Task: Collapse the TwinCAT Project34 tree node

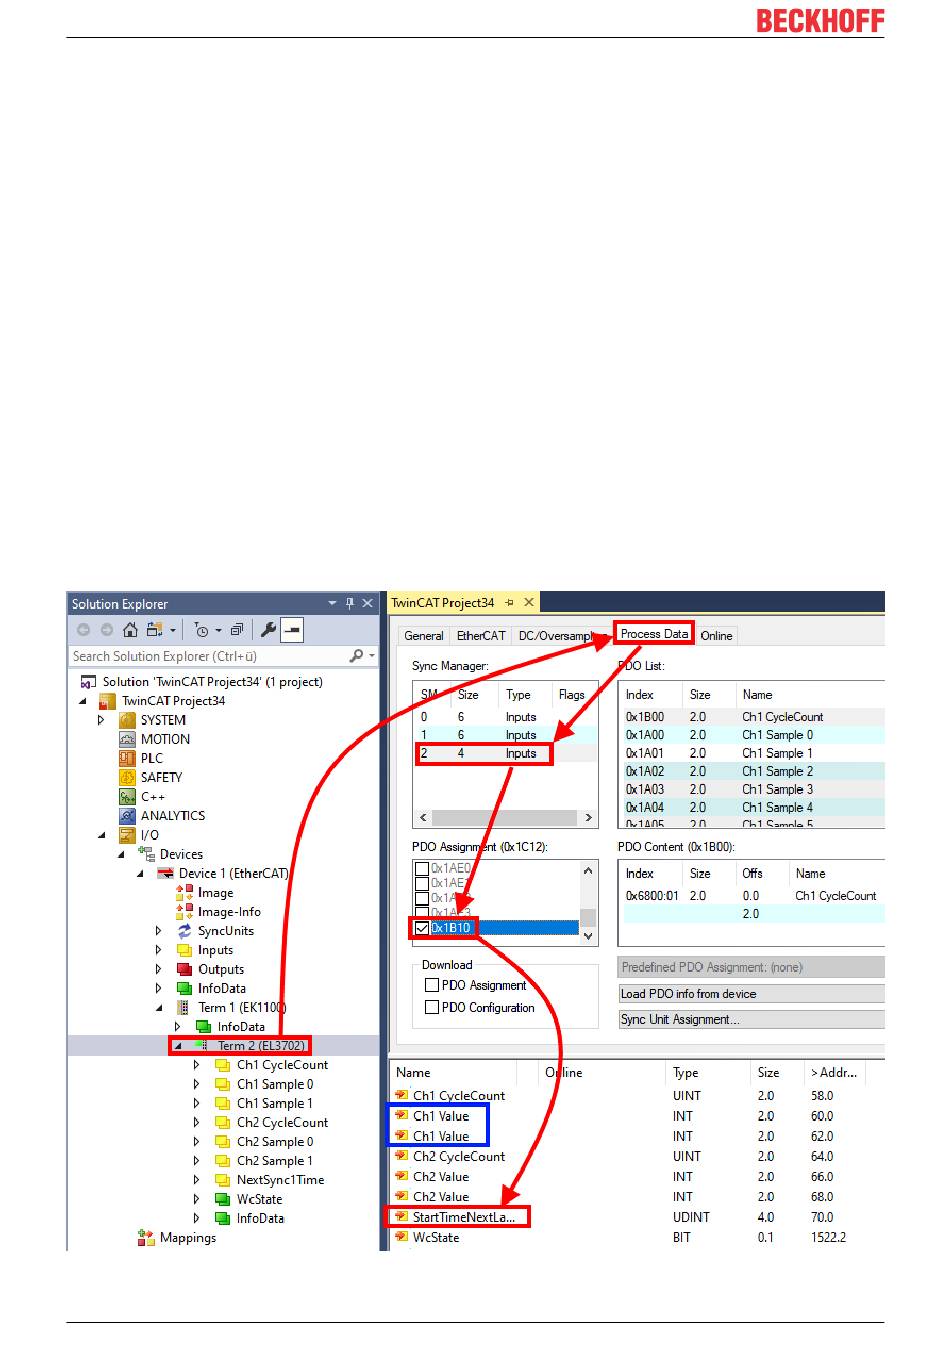Action: point(83,701)
